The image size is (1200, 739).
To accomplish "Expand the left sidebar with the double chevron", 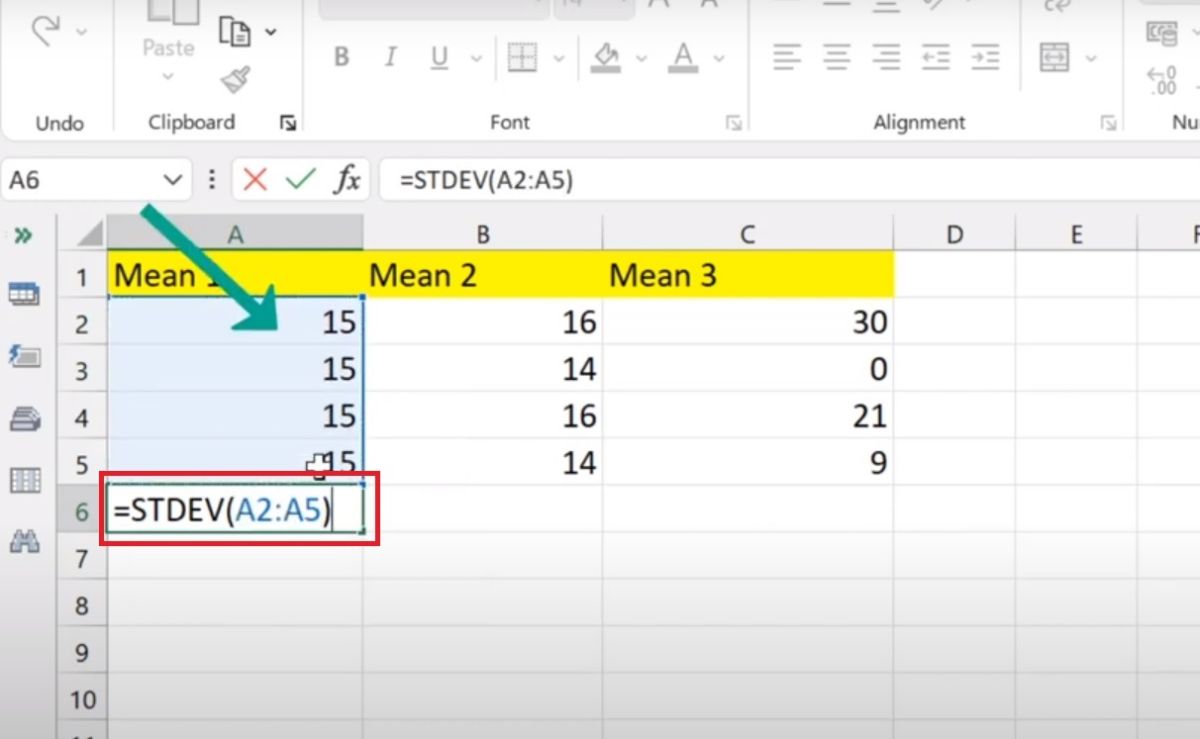I will (x=23, y=236).
